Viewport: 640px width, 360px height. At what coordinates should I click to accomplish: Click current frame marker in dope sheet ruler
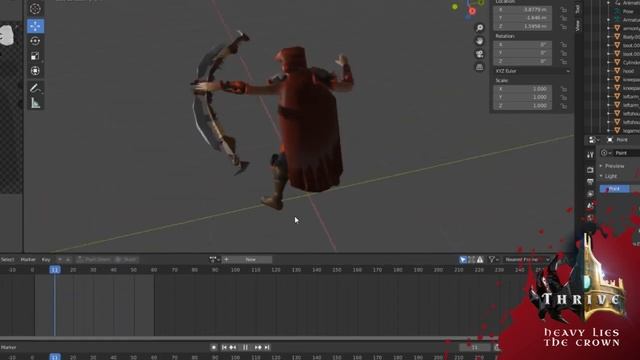55,270
